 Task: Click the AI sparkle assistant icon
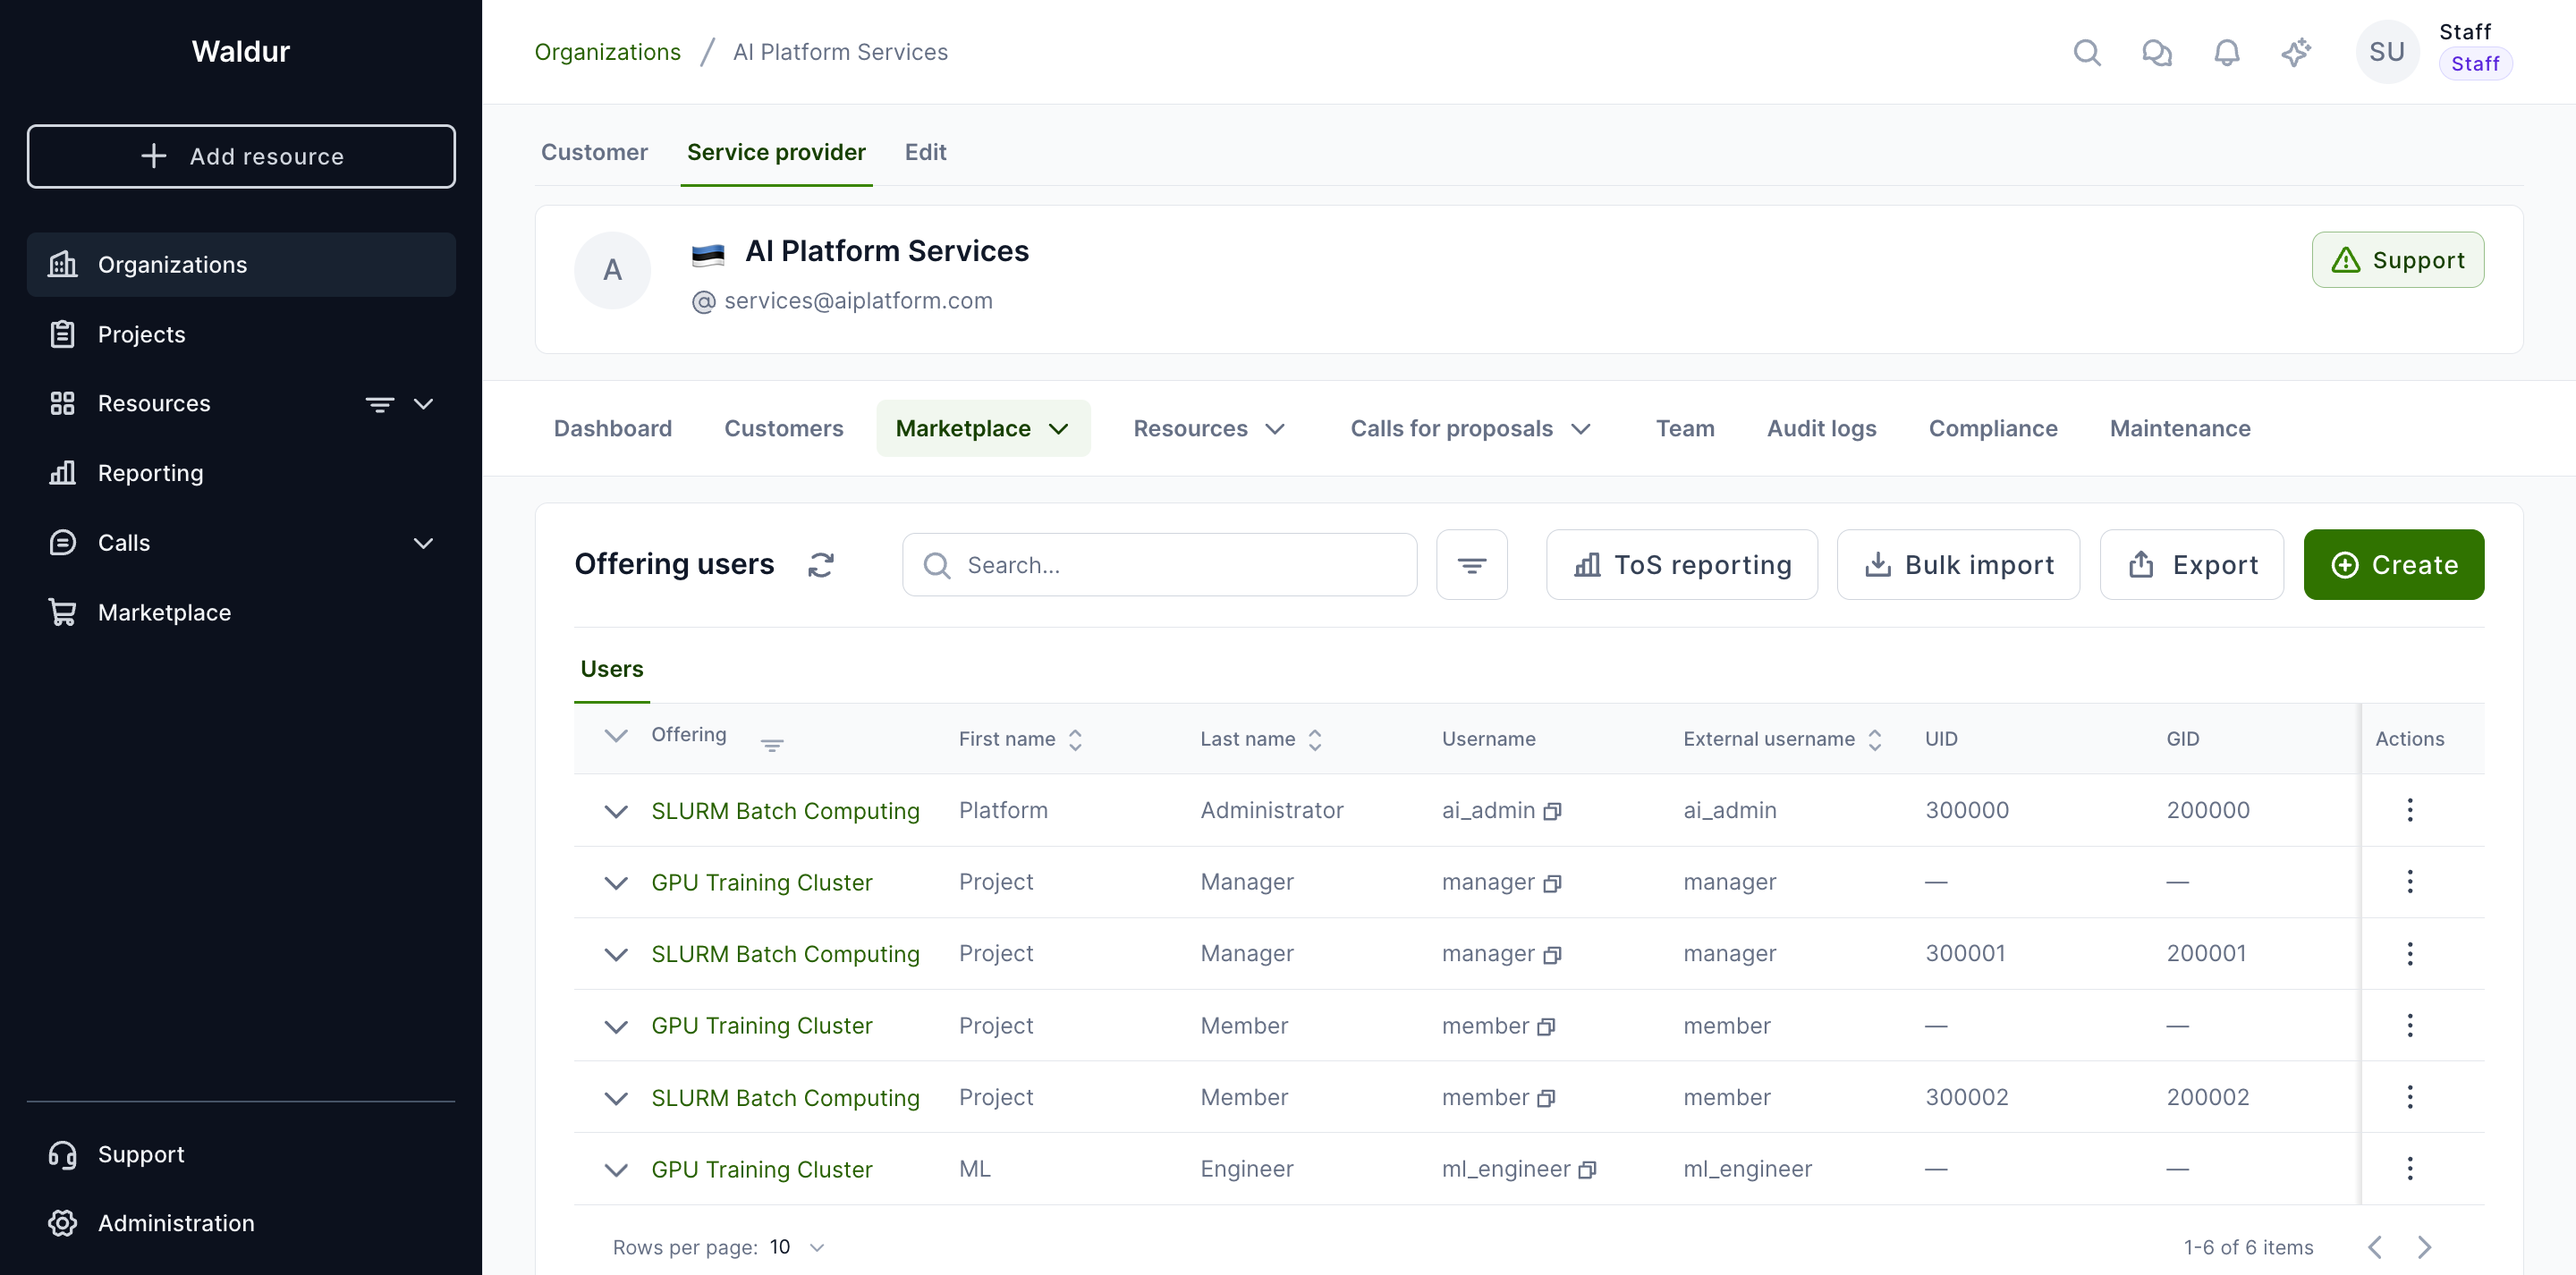2296,52
